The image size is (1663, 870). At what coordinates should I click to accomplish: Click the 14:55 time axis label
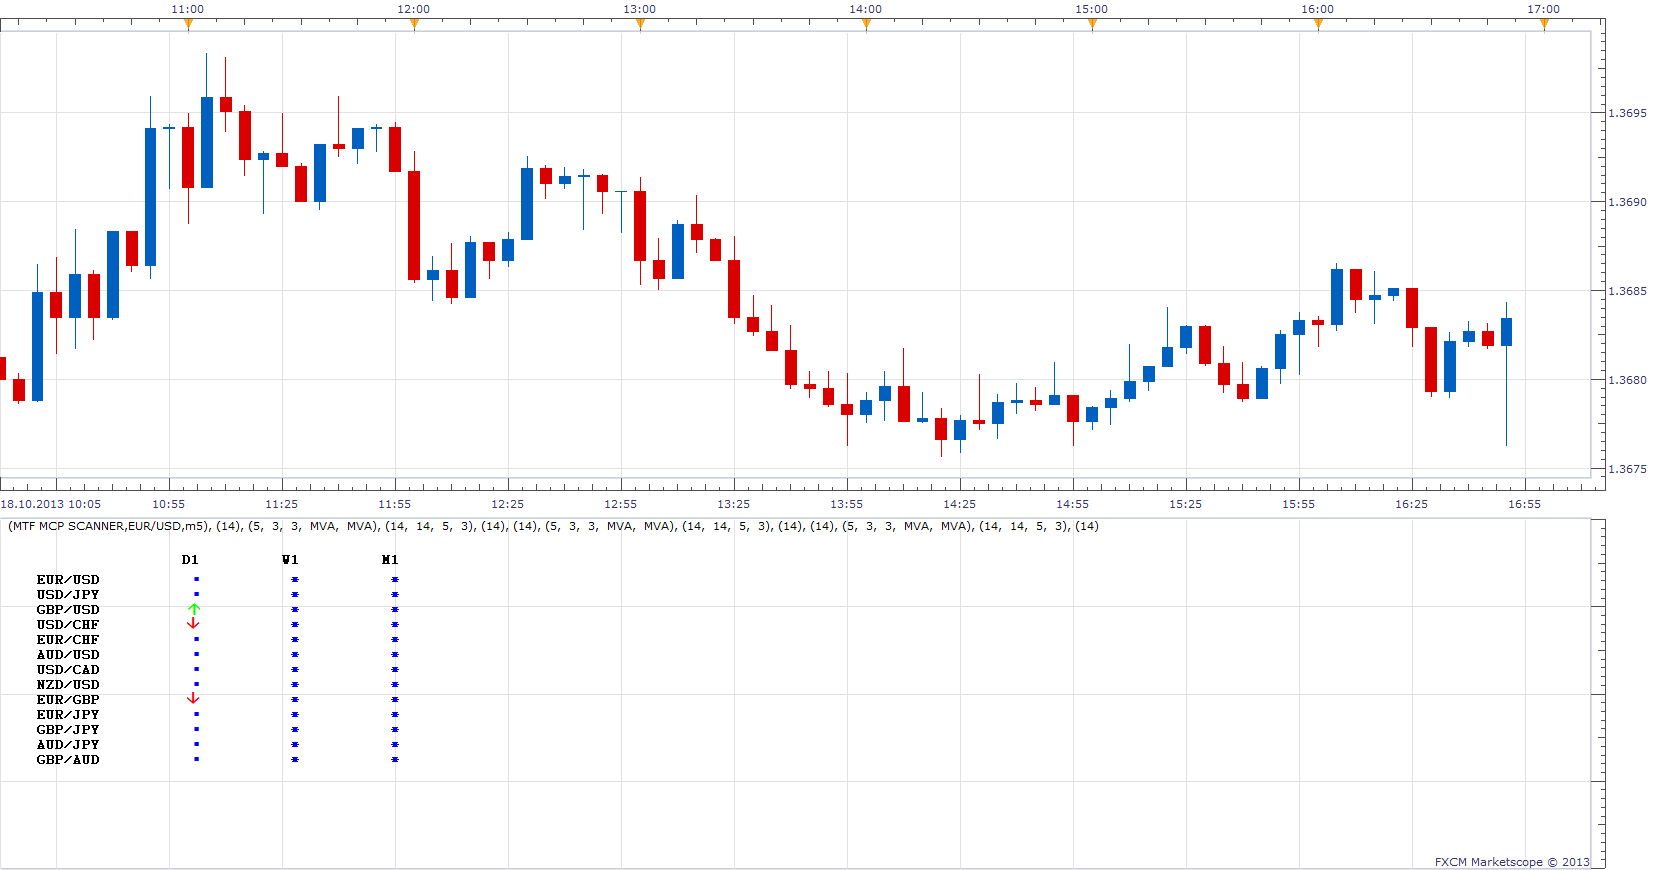1073,504
